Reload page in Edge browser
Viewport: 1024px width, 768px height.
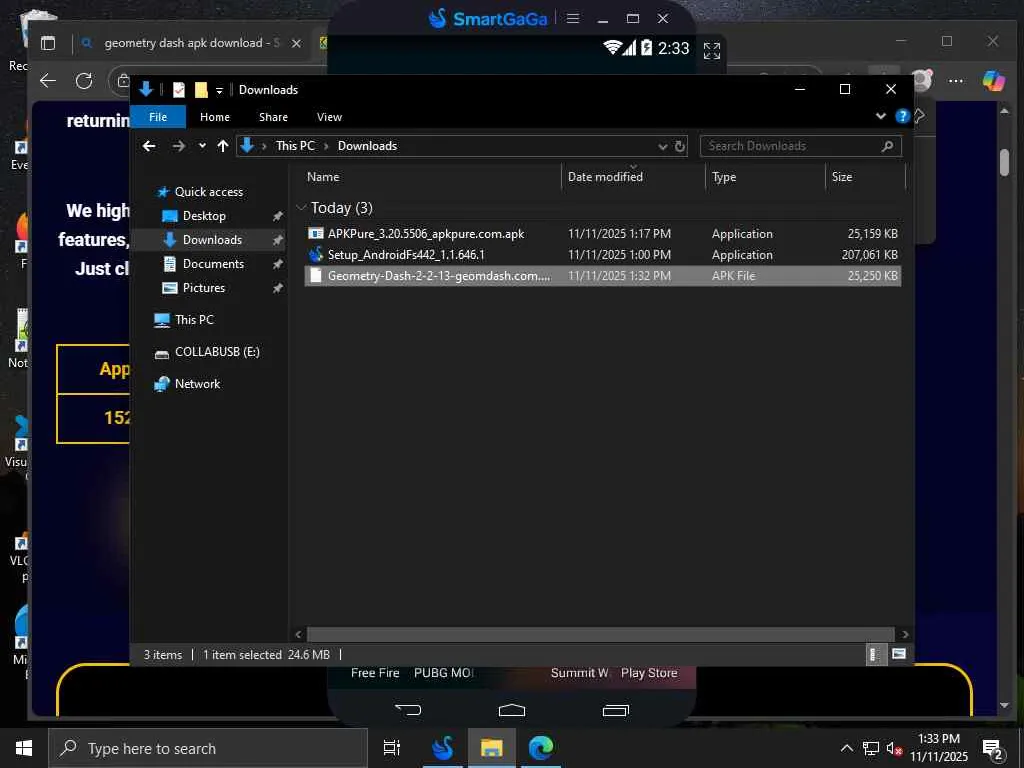point(84,81)
